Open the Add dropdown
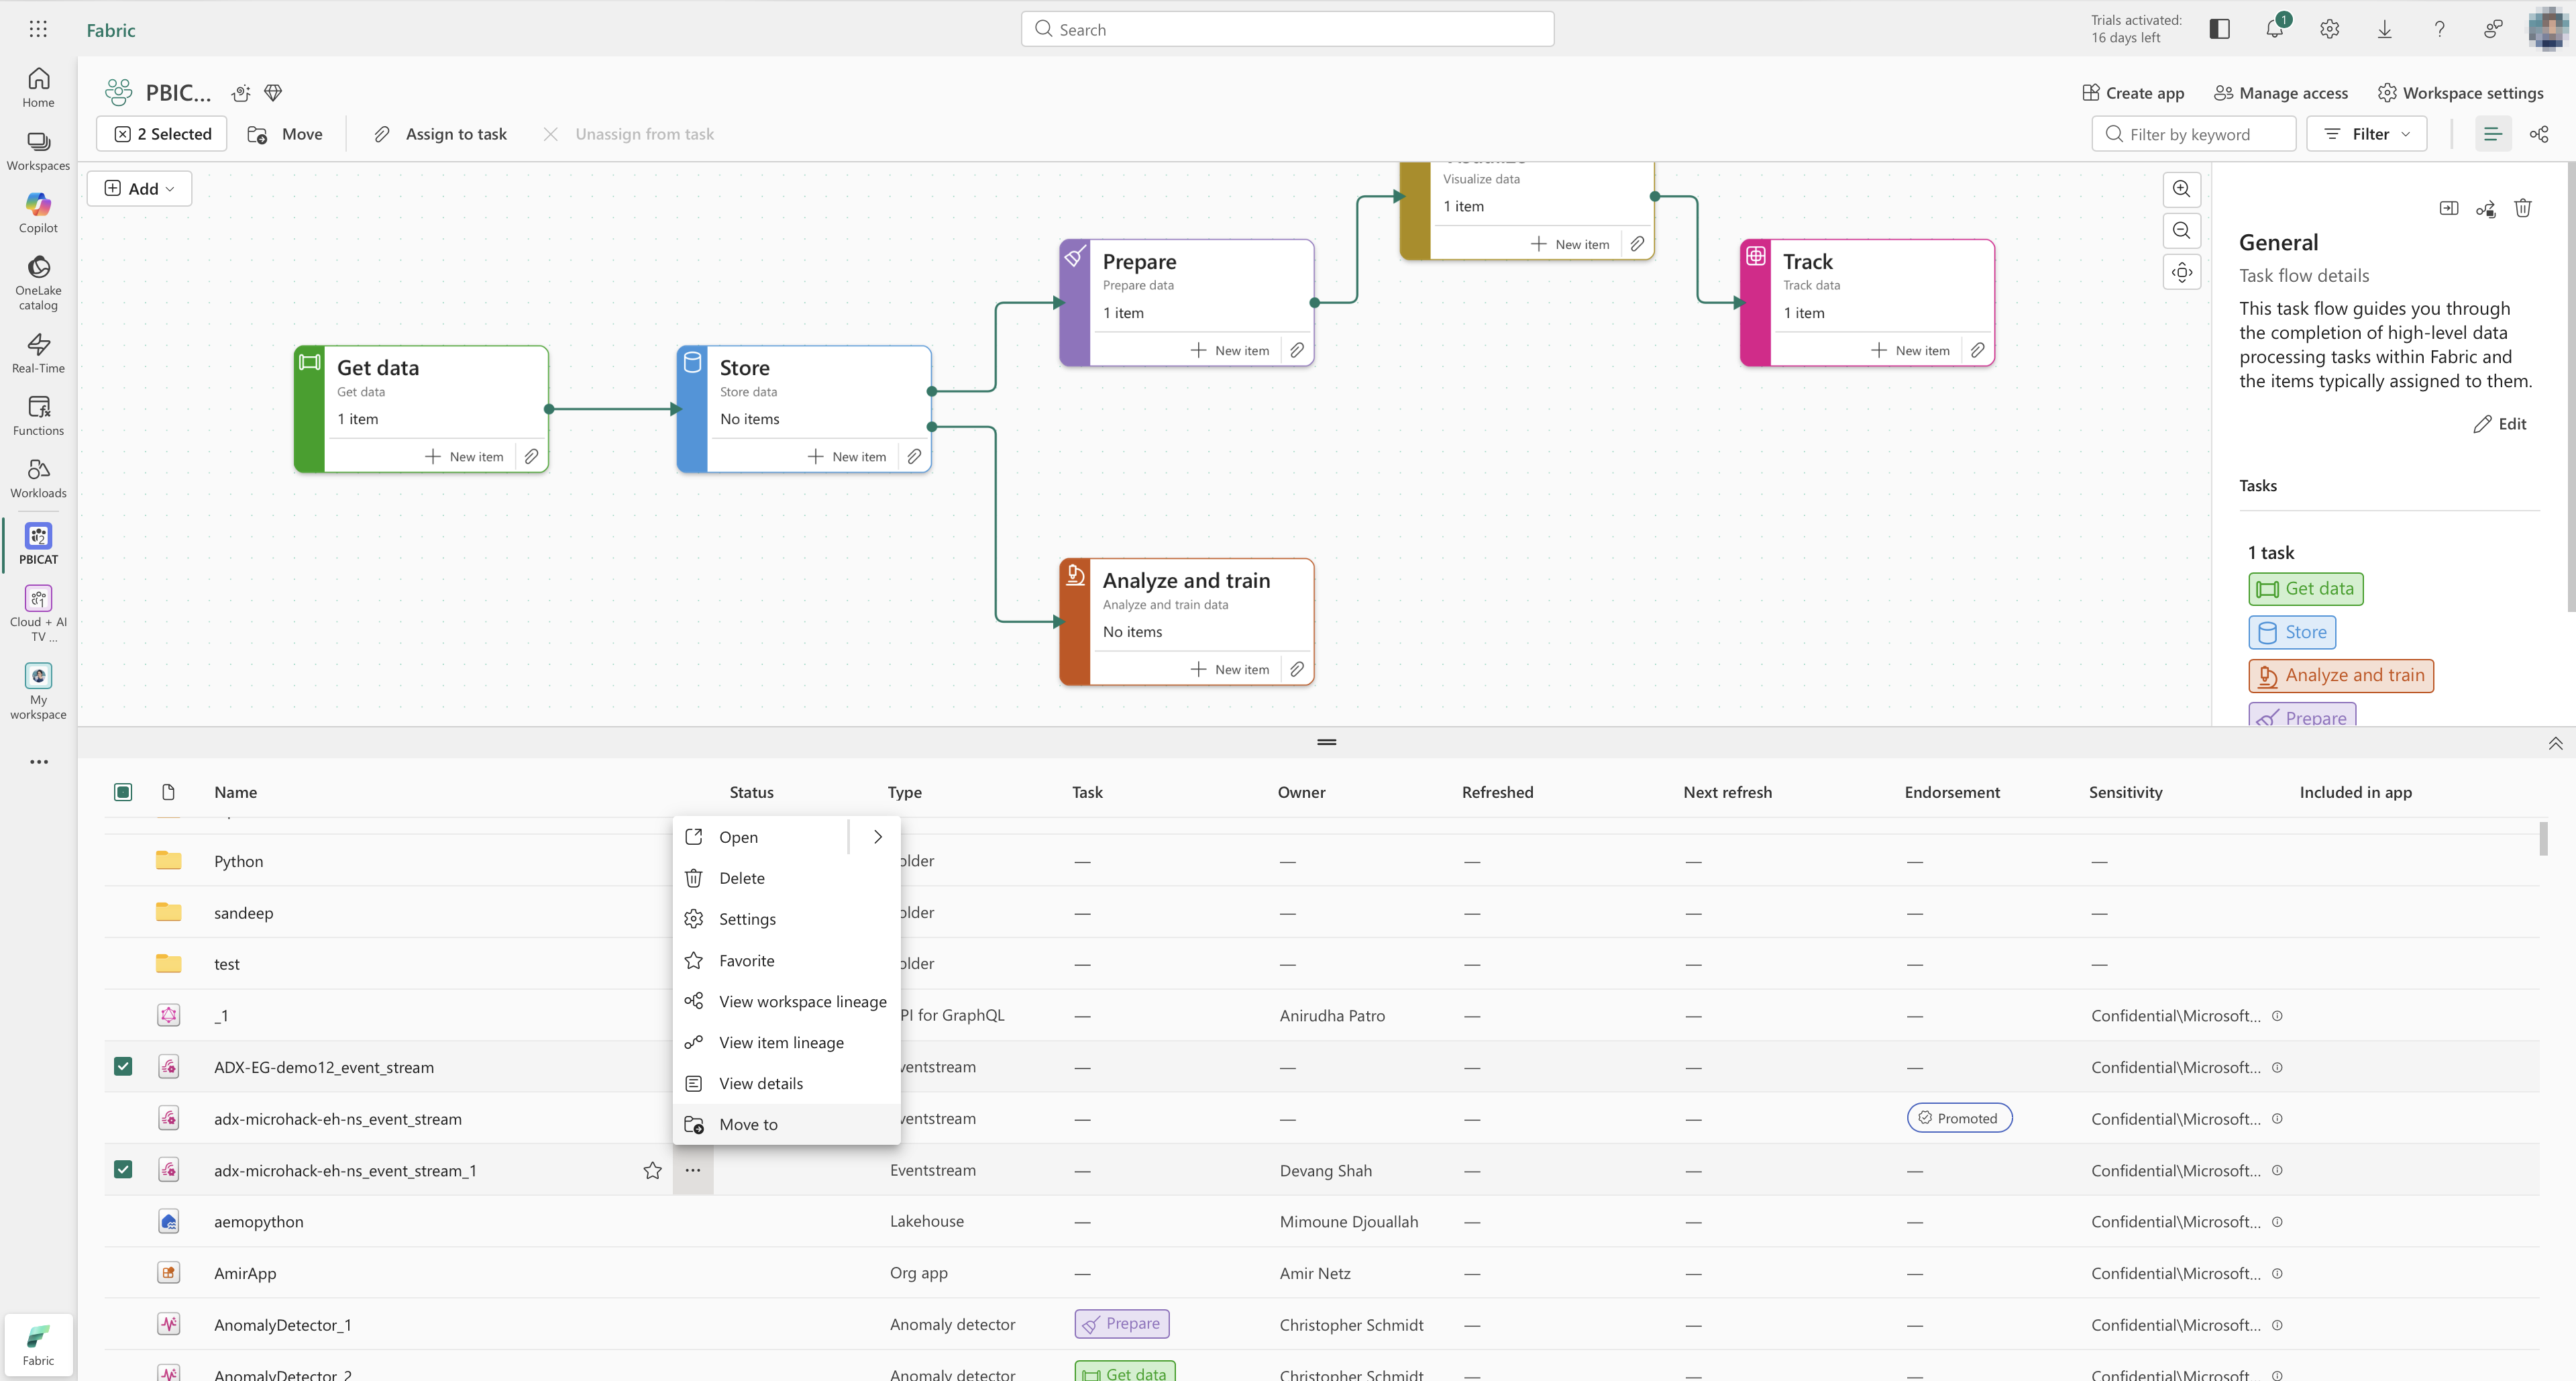The width and height of the screenshot is (2576, 1381). point(139,189)
